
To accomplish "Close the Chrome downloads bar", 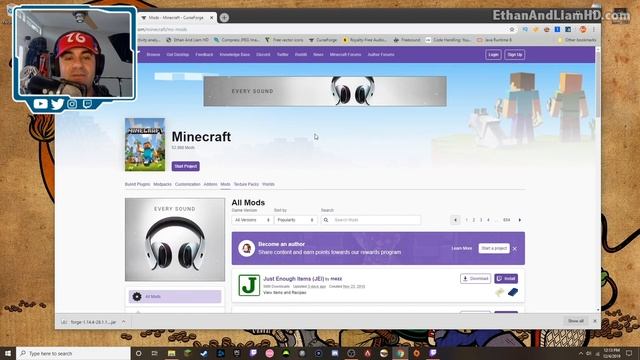I will (x=595, y=321).
